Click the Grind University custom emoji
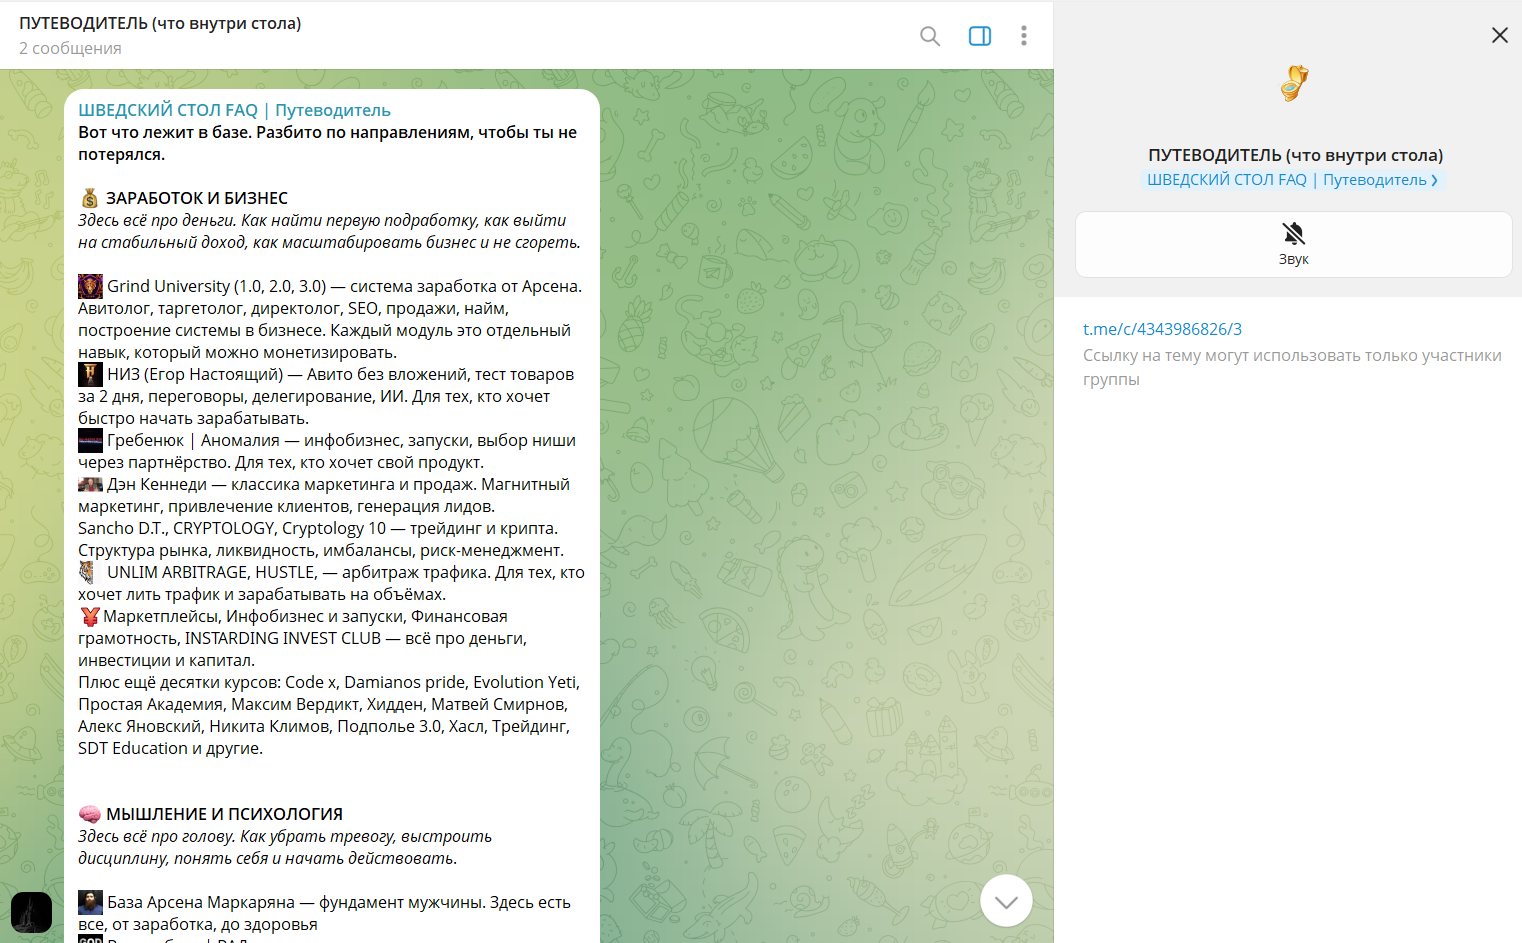1522x943 pixels. pyautogui.click(x=90, y=286)
